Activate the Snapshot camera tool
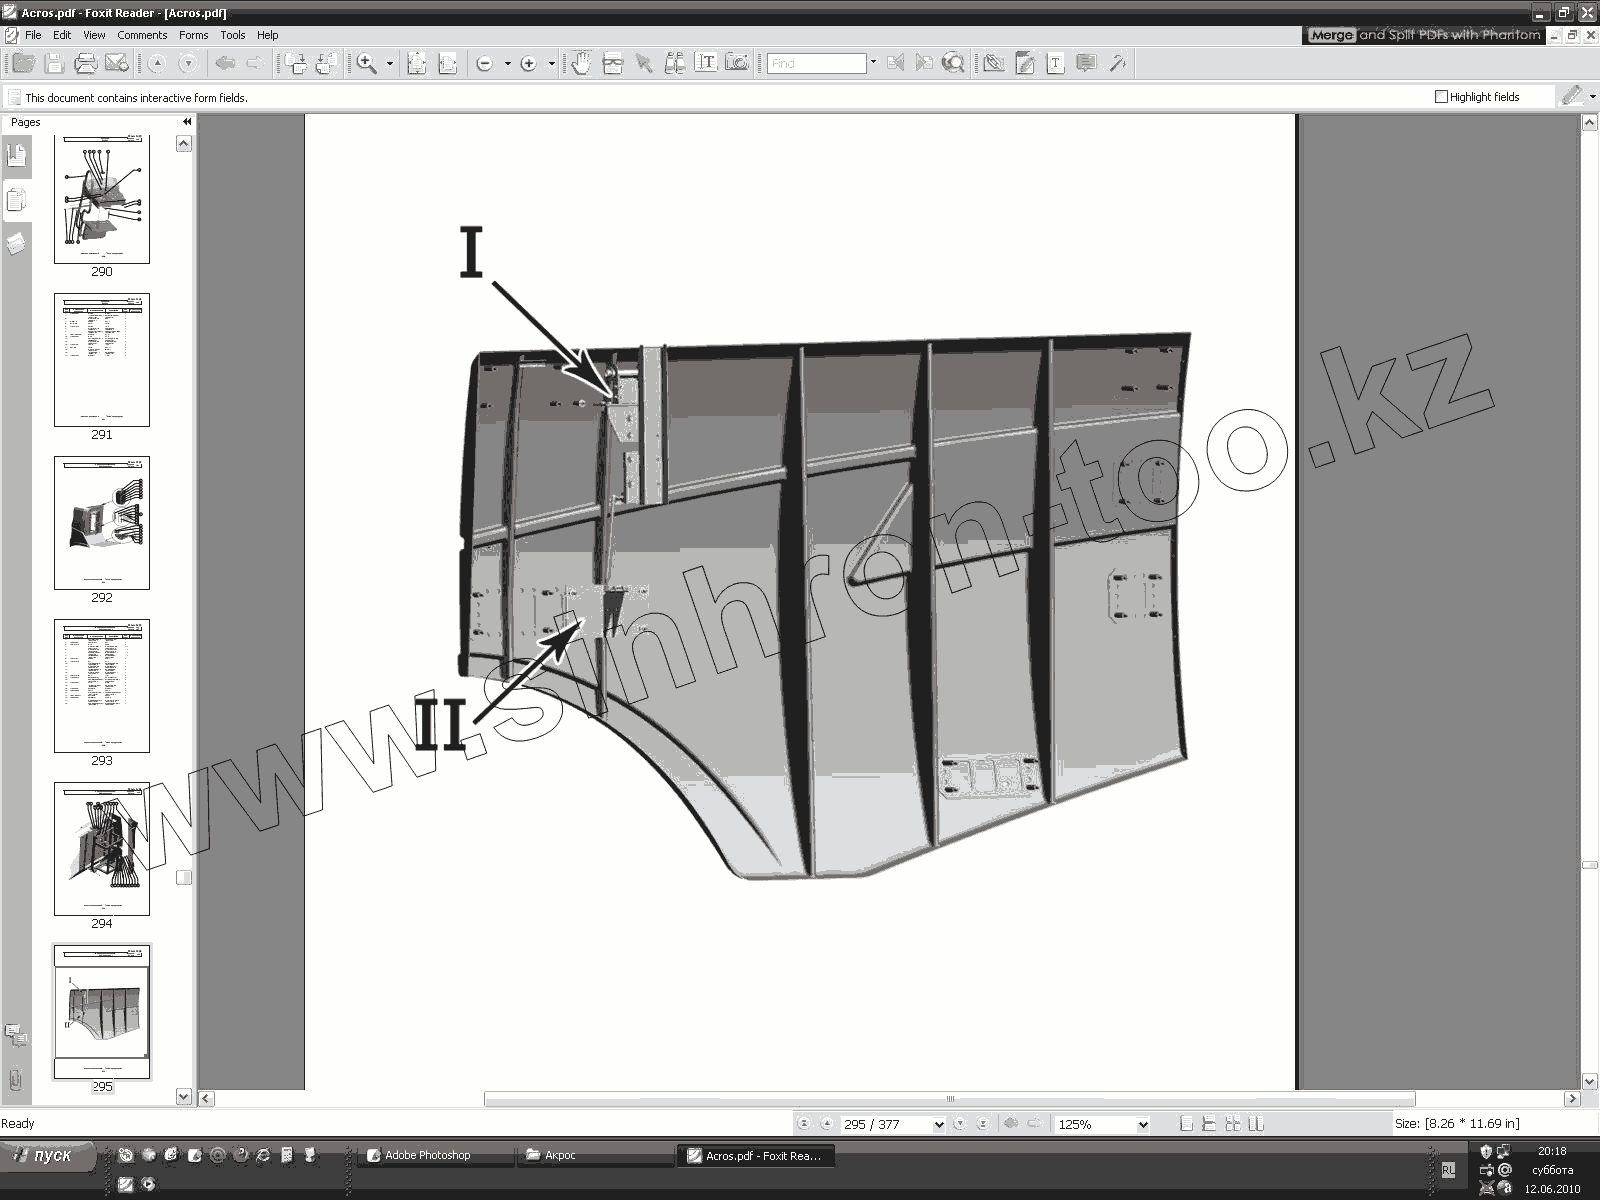 click(x=737, y=63)
